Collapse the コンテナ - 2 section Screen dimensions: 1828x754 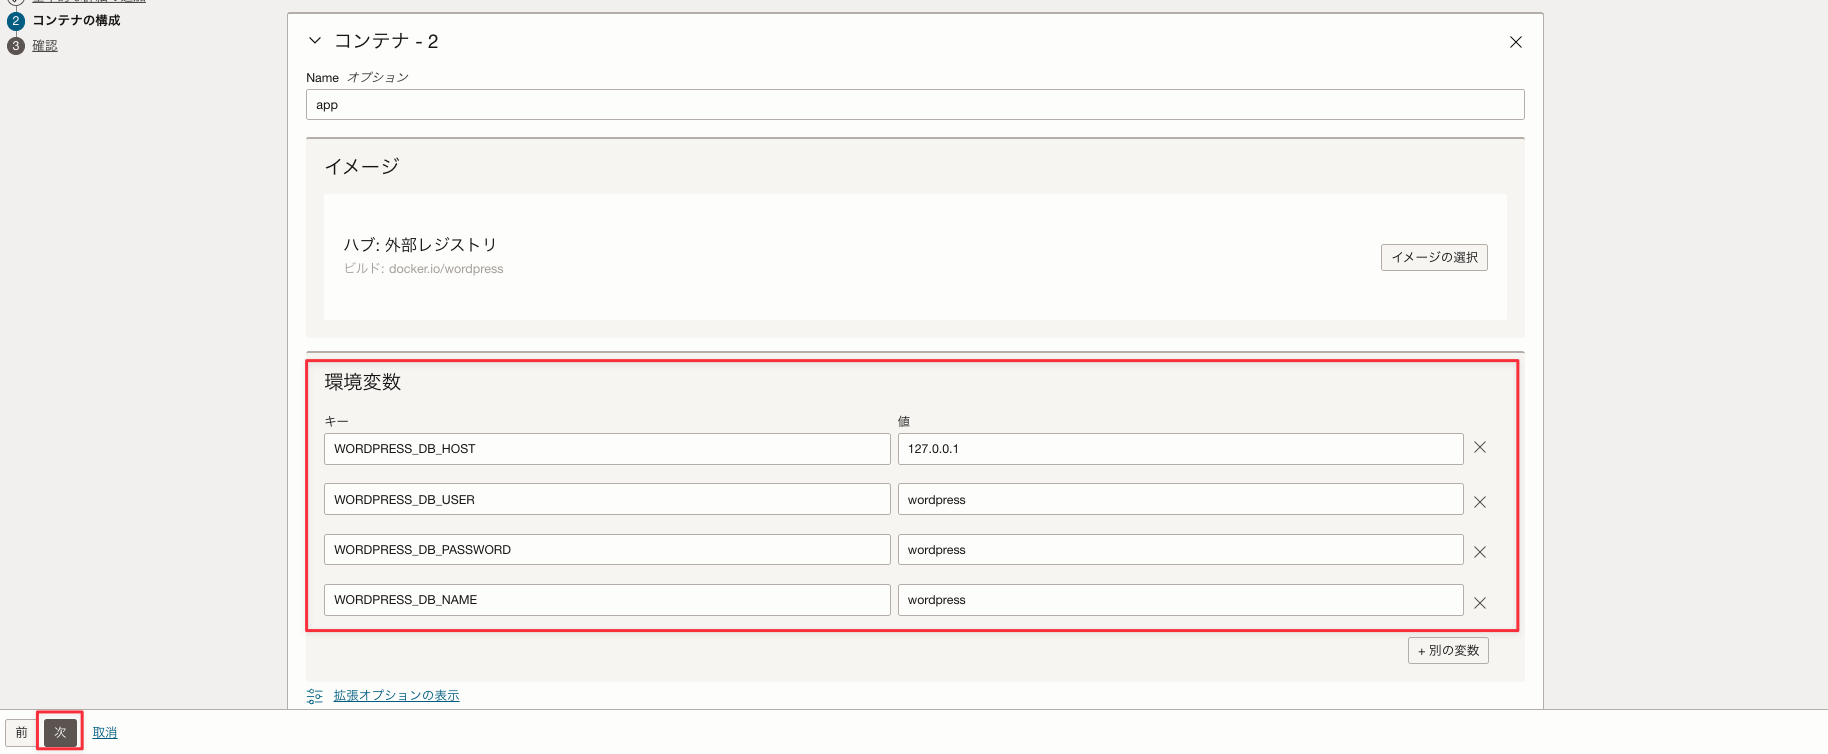coord(315,41)
